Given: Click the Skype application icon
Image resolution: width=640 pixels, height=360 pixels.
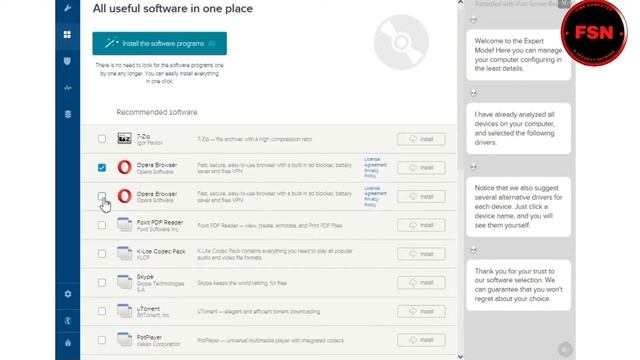Looking at the screenshot, I should tap(124, 282).
